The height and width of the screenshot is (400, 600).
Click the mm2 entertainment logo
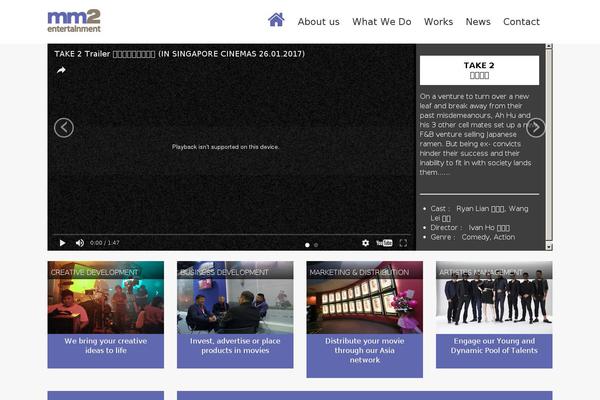(x=74, y=21)
